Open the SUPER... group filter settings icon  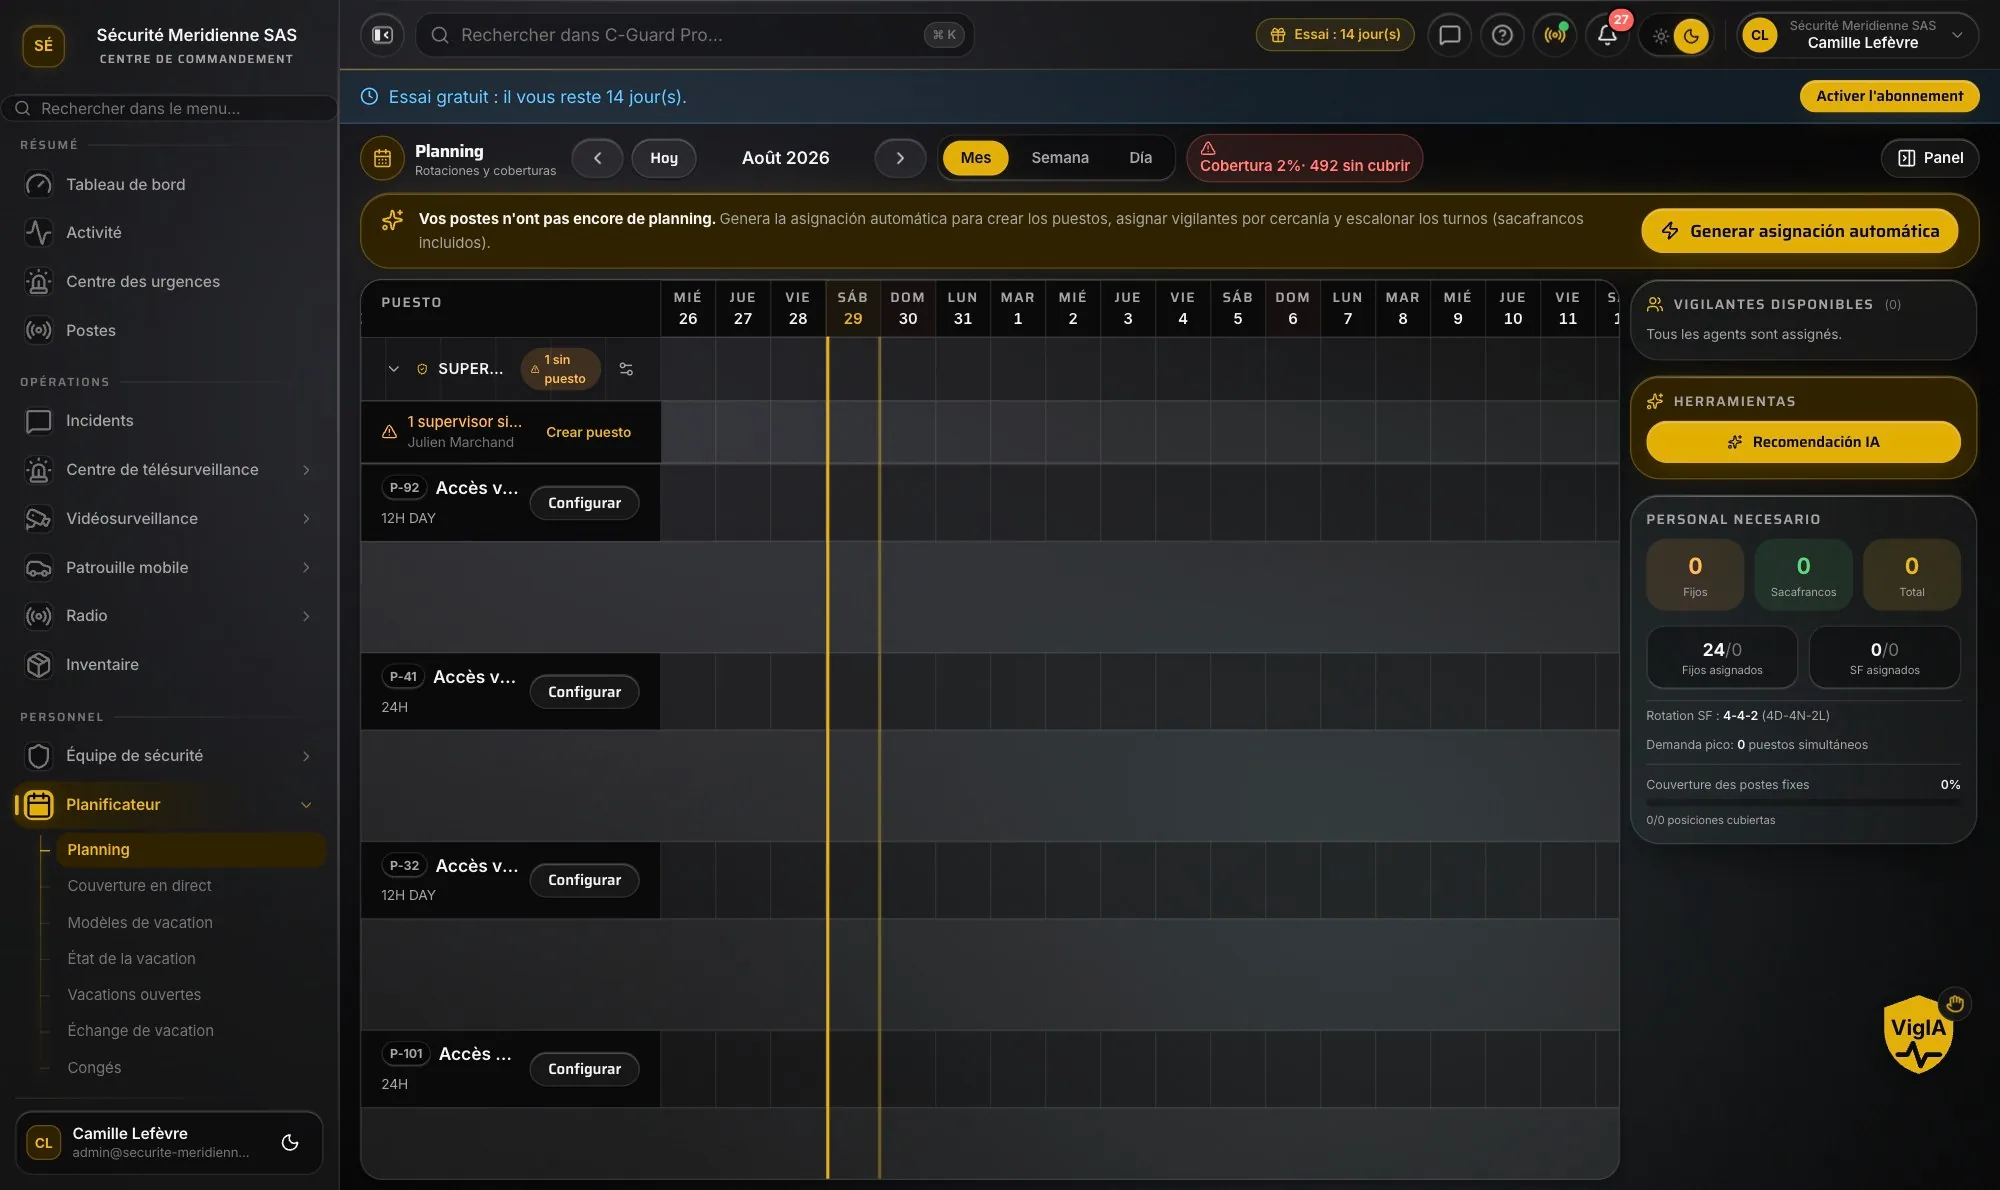click(x=626, y=369)
